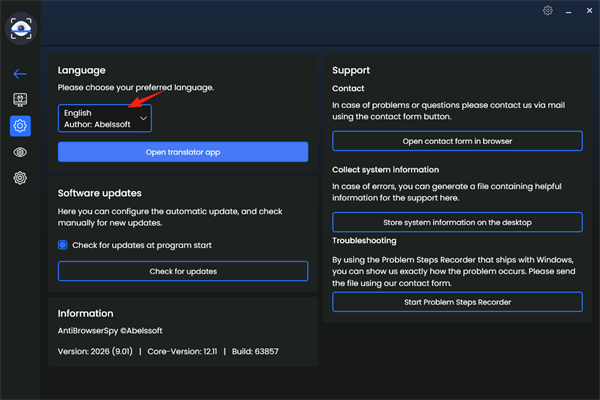Open settings gear in the title bar
Screen dimensions: 600x400
(547, 11)
